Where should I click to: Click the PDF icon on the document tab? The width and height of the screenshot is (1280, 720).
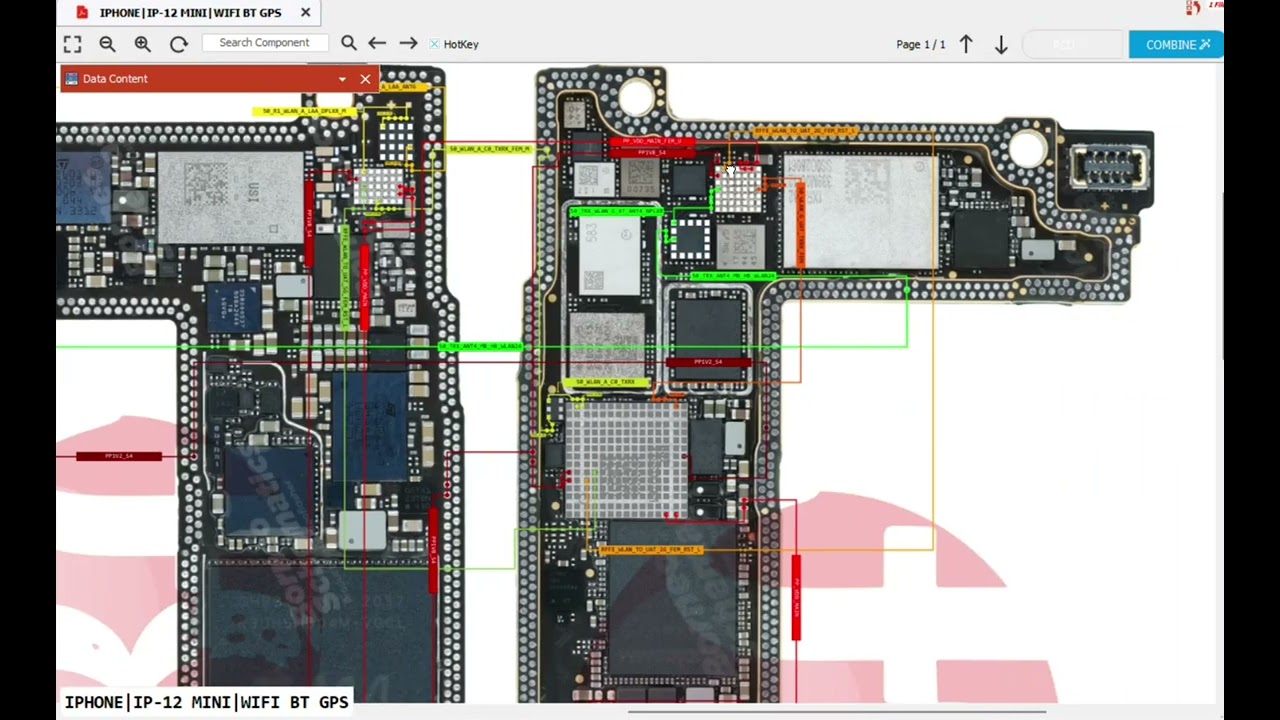82,13
